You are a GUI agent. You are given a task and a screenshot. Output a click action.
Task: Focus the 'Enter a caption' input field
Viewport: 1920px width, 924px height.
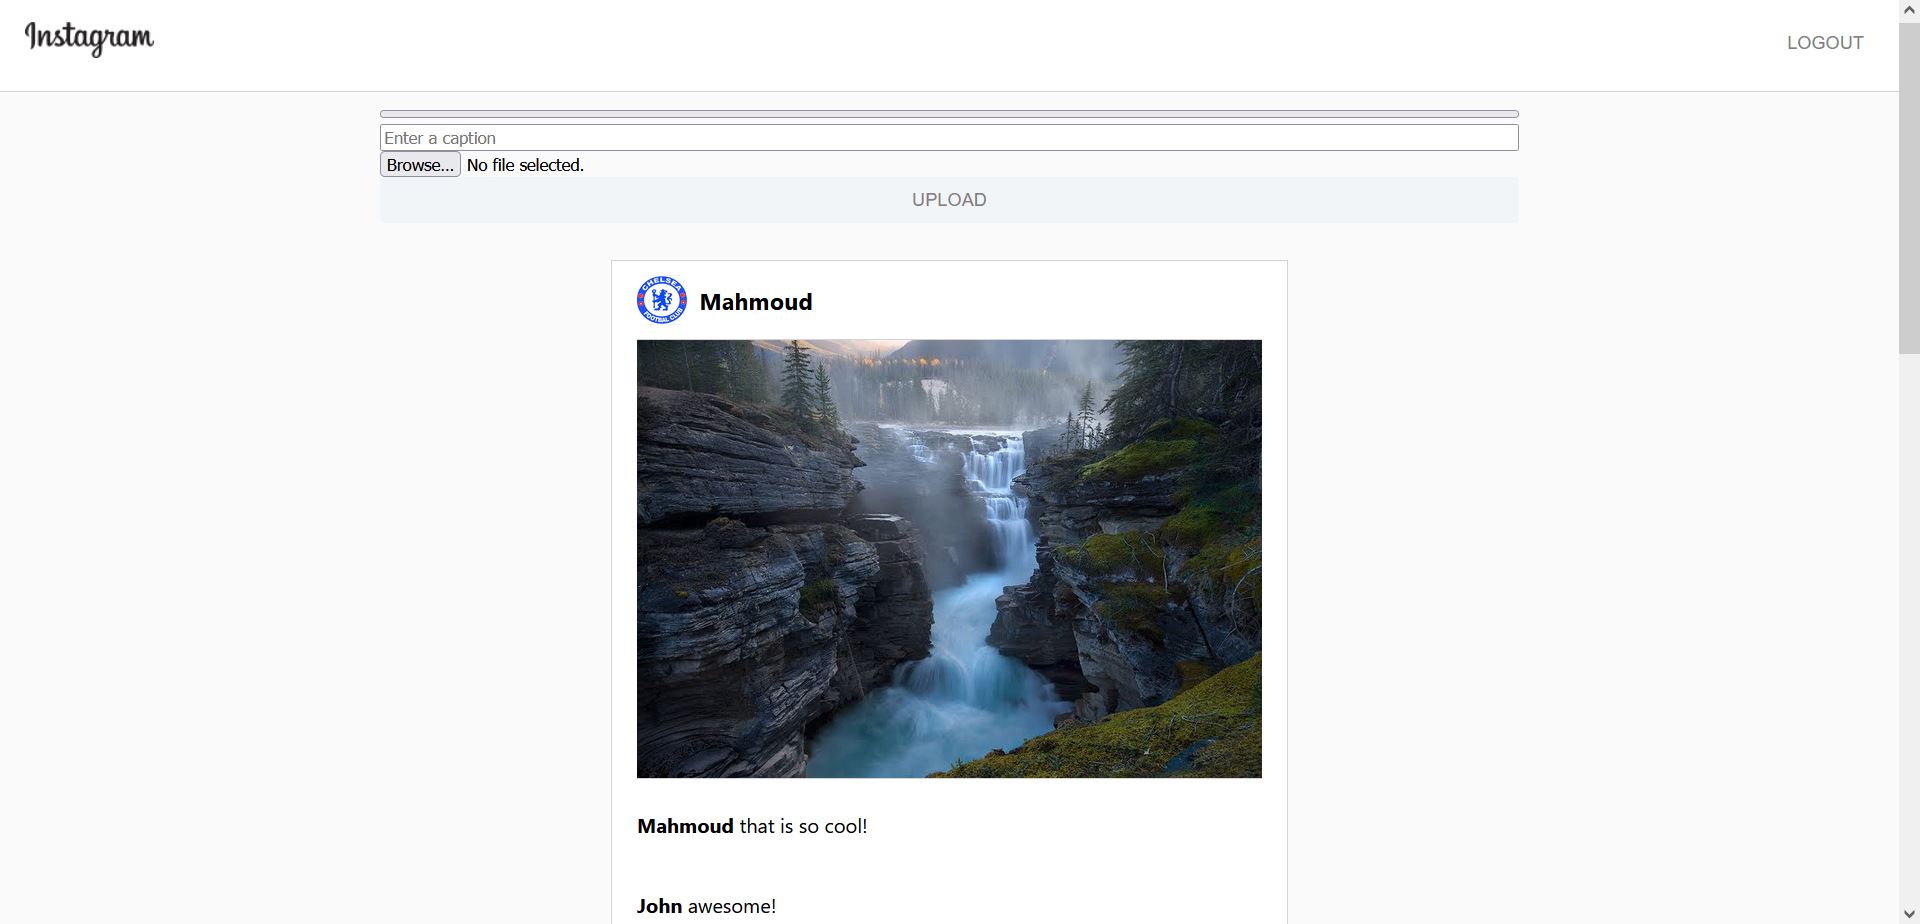pos(949,138)
